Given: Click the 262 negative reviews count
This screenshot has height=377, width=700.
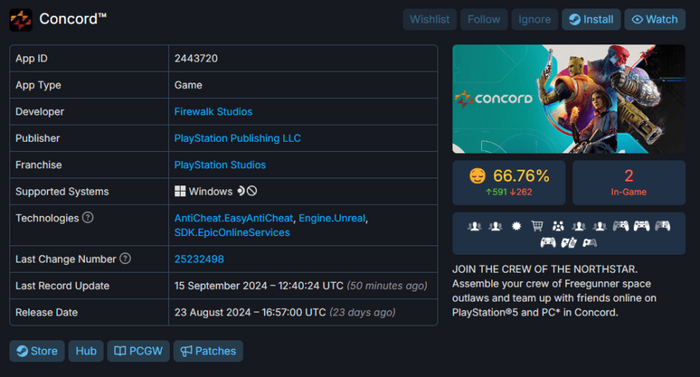Looking at the screenshot, I should point(521,192).
